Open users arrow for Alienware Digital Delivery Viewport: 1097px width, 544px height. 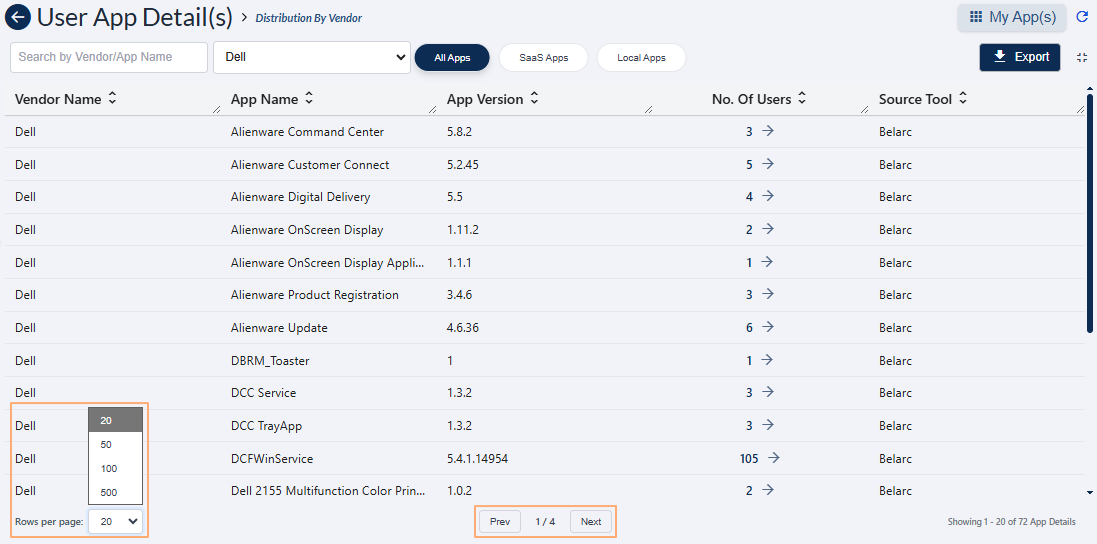click(767, 196)
